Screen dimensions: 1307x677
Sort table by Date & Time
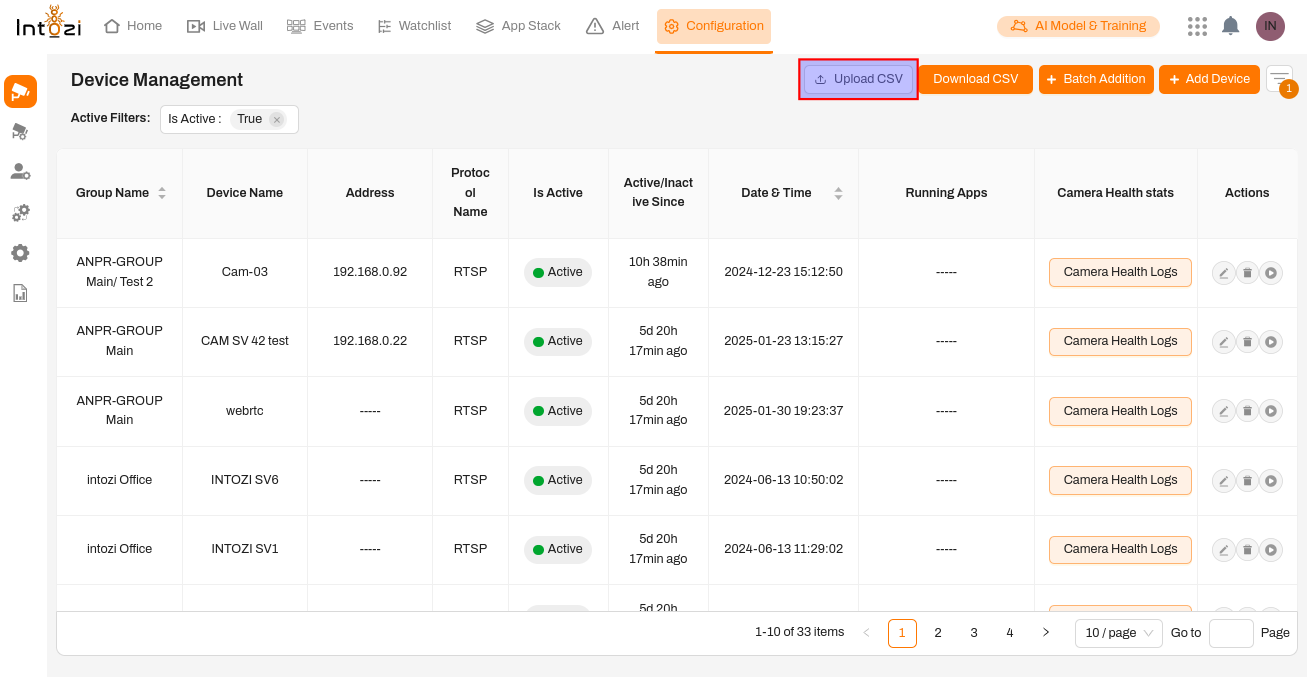coord(838,193)
